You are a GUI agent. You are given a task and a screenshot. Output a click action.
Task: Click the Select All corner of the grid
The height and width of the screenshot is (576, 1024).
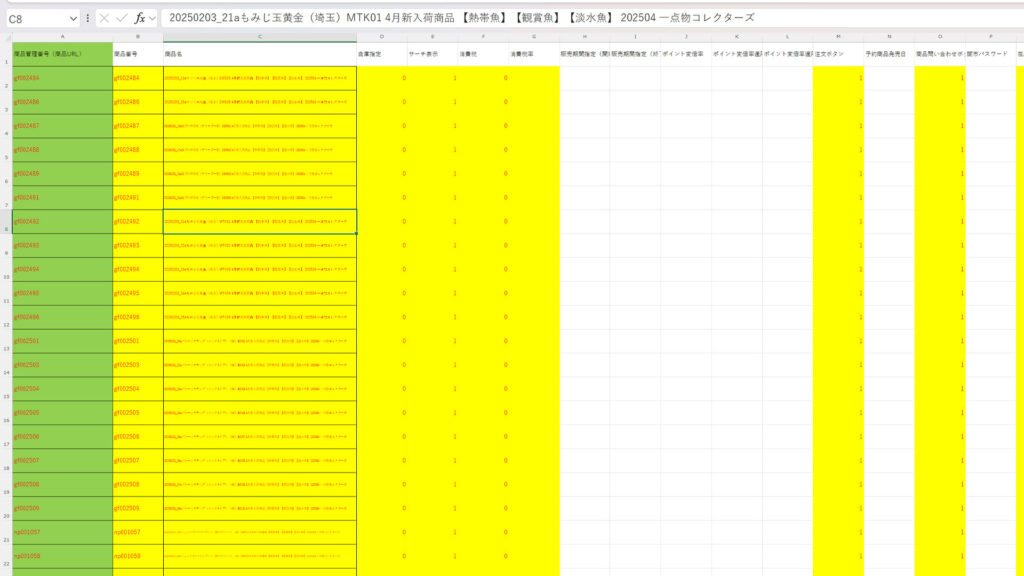click(6, 37)
